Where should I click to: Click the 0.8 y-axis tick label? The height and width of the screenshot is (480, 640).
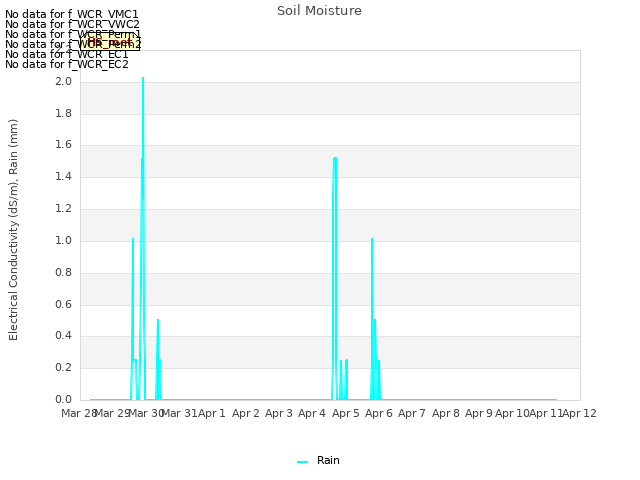[x=63, y=272]
